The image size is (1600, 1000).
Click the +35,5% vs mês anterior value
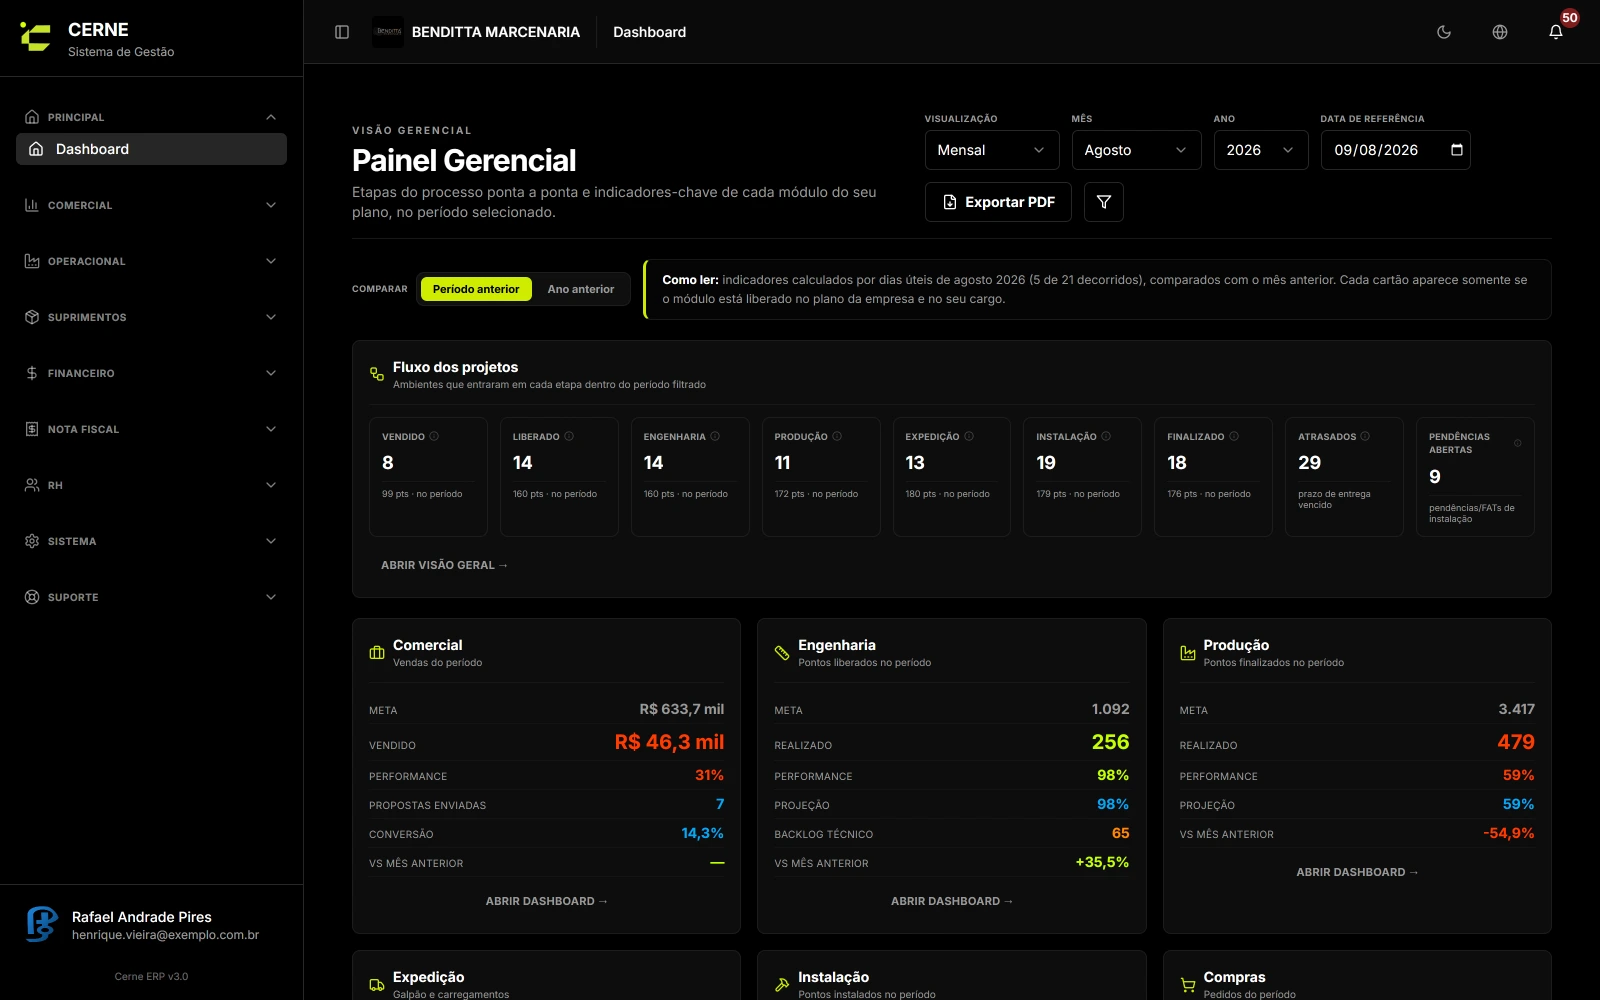pos(1102,862)
